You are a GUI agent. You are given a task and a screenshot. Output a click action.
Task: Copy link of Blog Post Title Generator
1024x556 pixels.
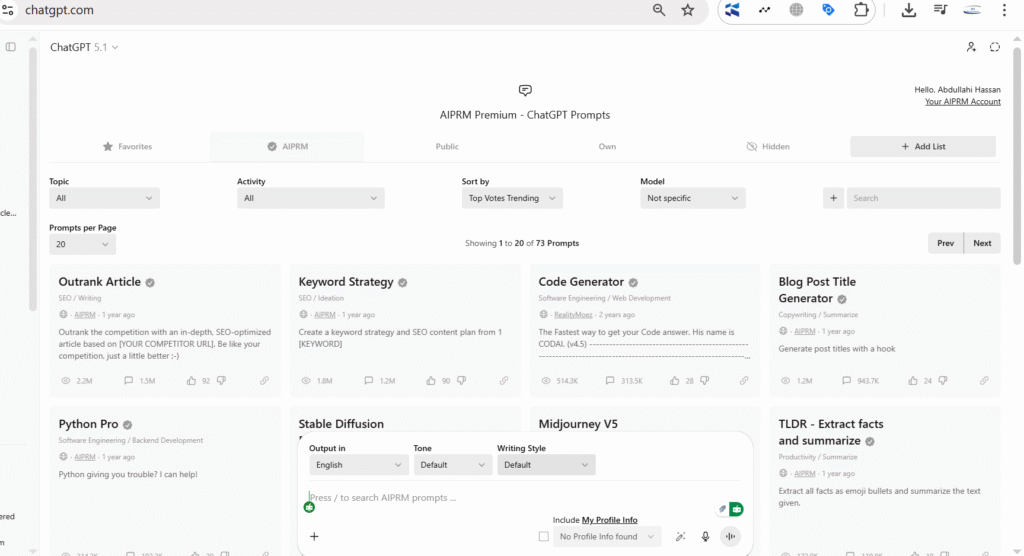point(984,380)
